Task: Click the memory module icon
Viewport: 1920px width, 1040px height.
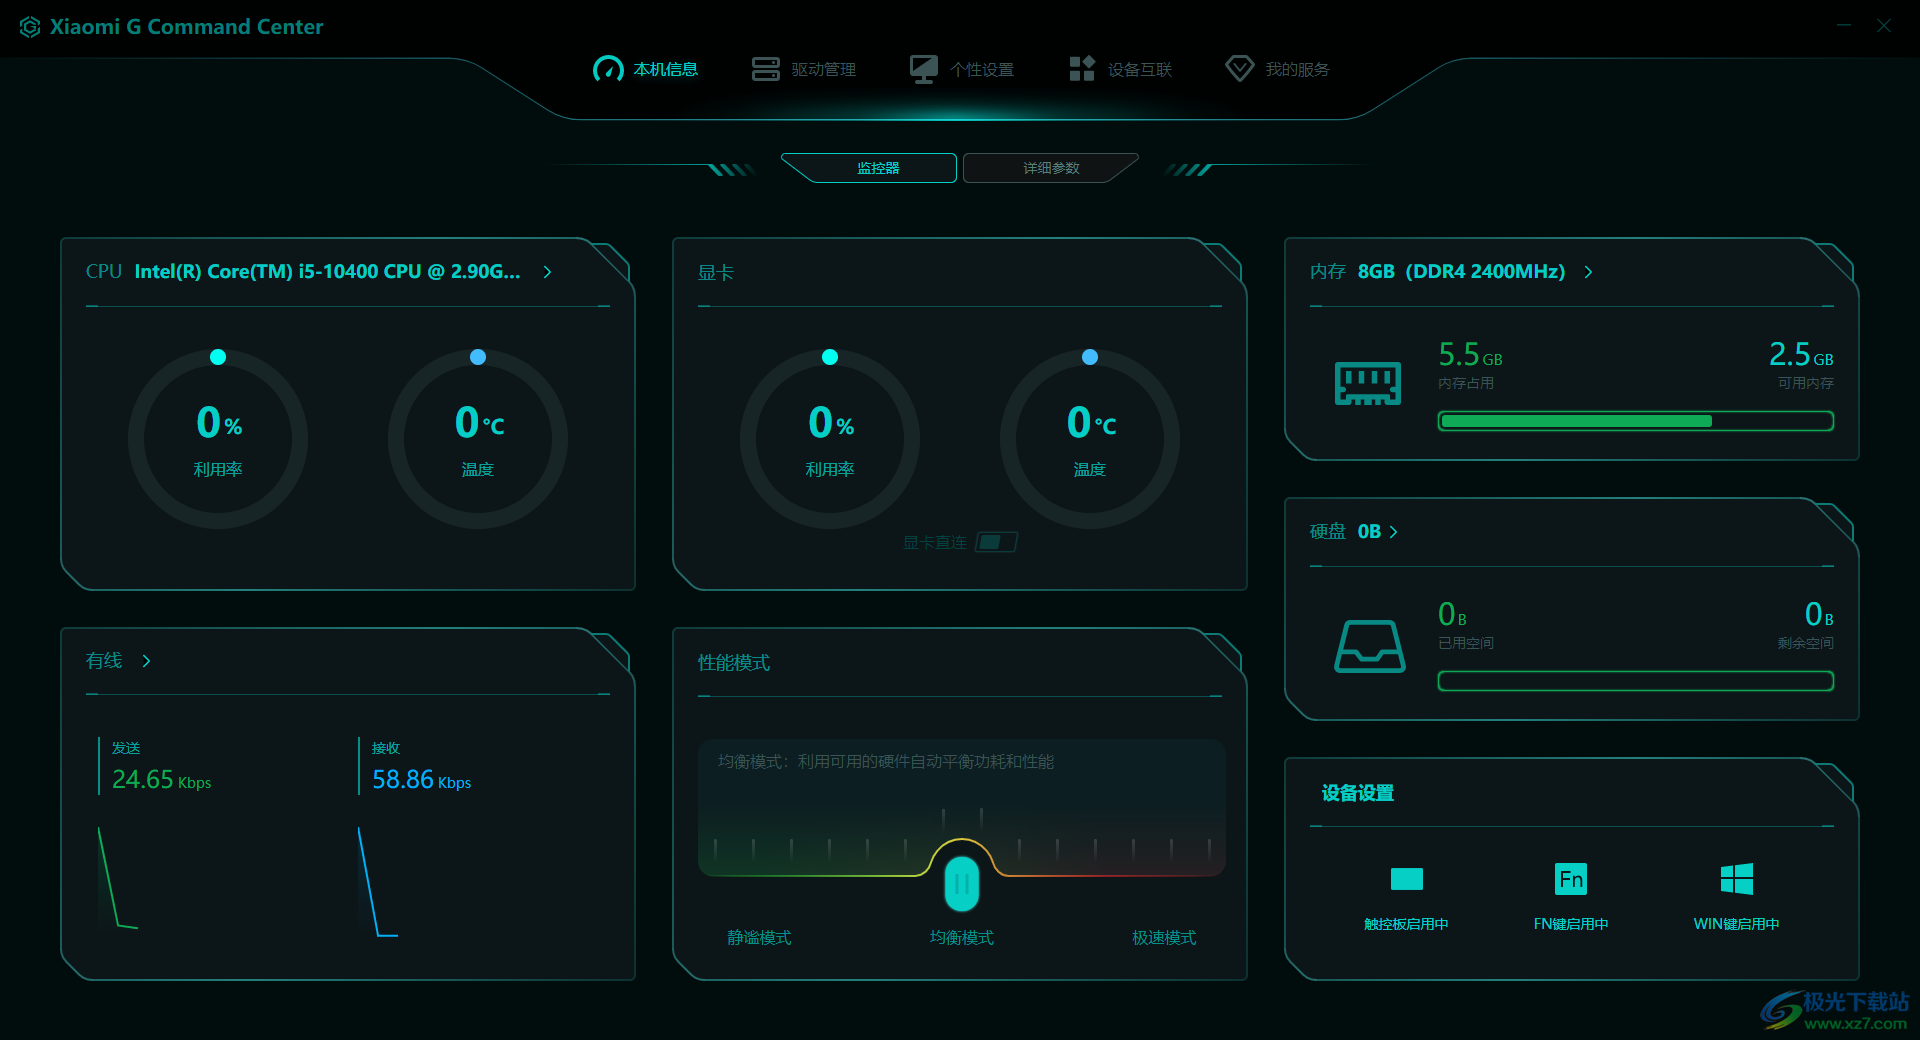Action: click(x=1368, y=382)
